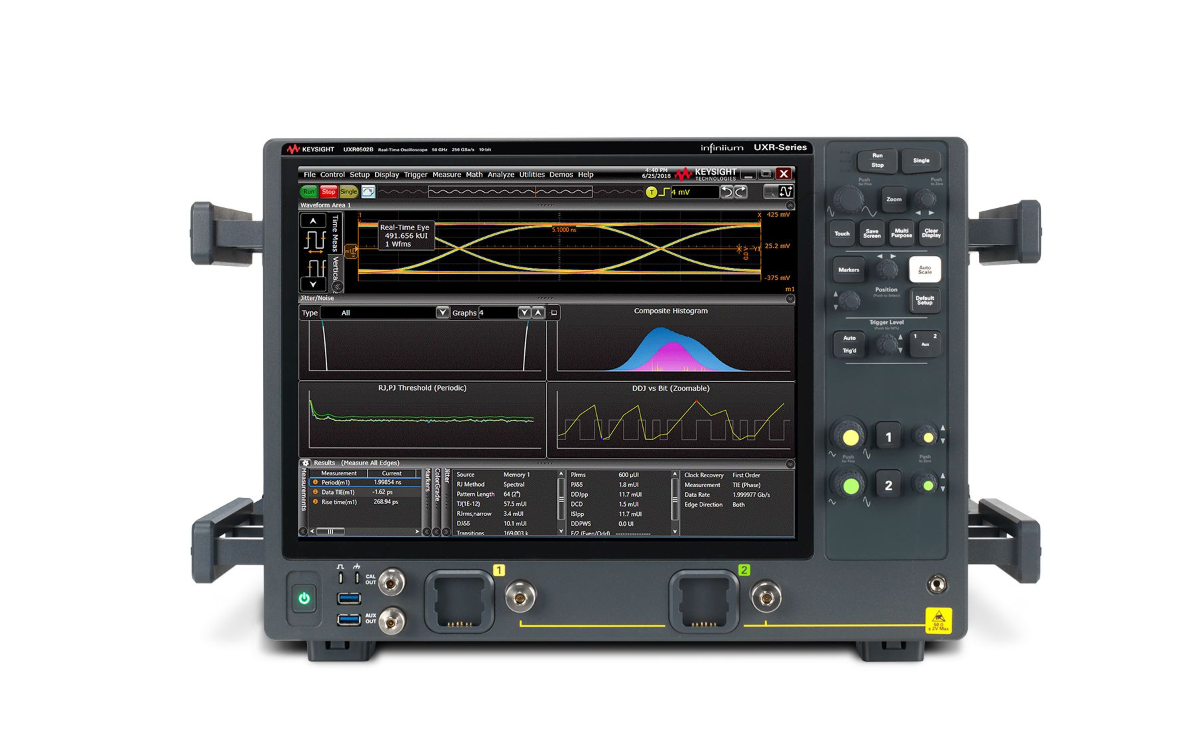The height and width of the screenshot is (738, 1179).
Task: Select the upper pulse waveform icon in sidebar
Action: tap(314, 238)
